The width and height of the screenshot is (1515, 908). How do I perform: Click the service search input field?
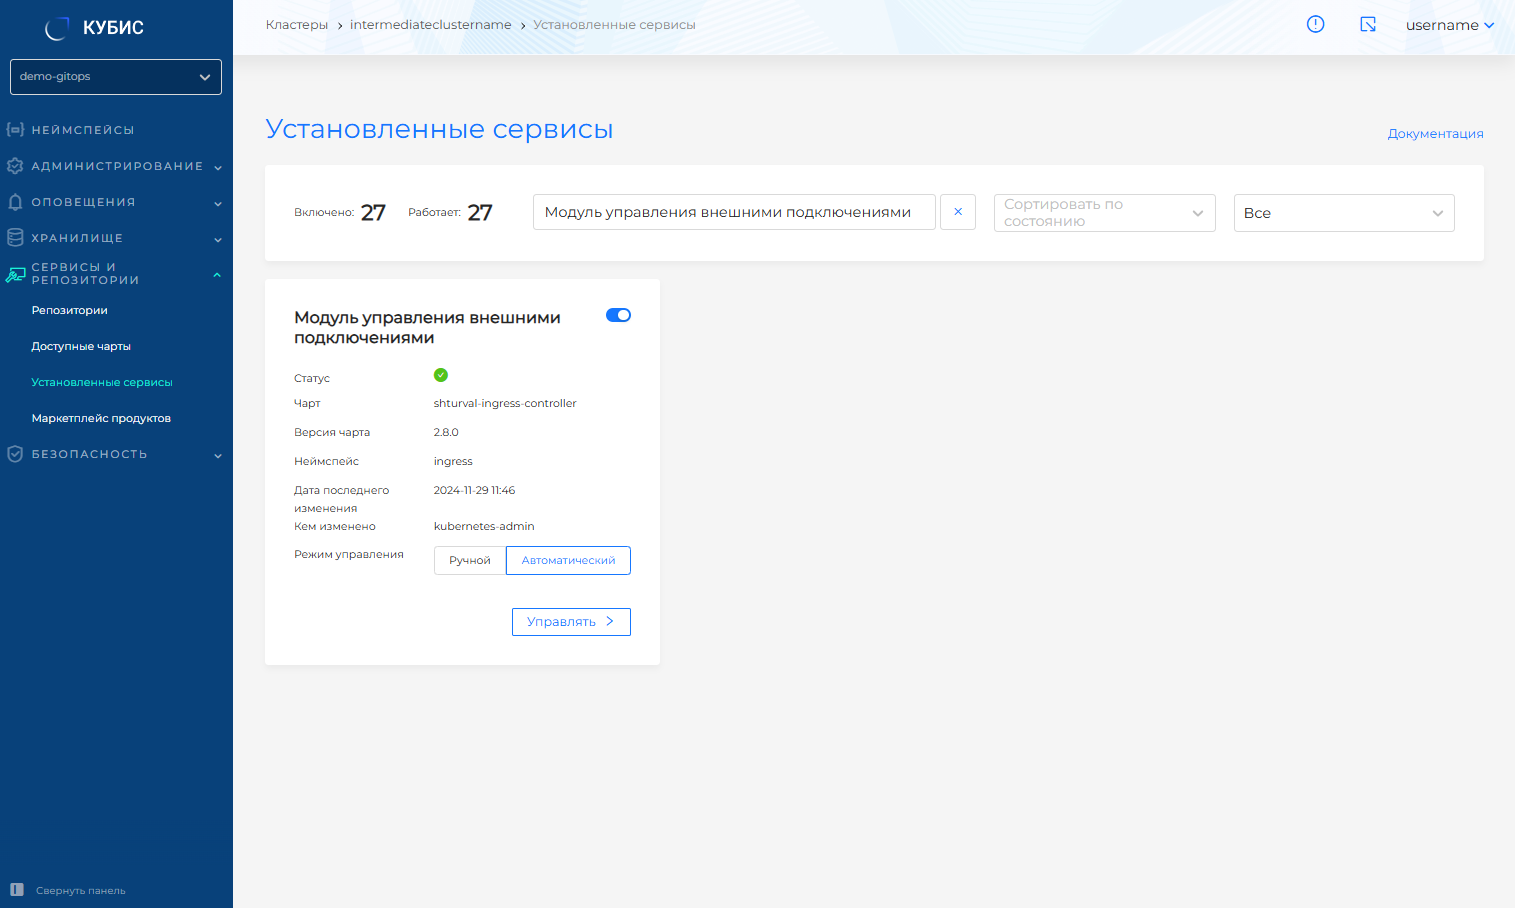coord(733,212)
